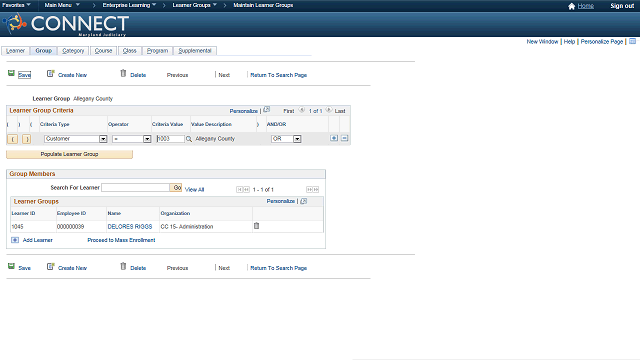The width and height of the screenshot is (640, 360).
Task: Click the Sign out link
Action: pyautogui.click(x=622, y=6)
